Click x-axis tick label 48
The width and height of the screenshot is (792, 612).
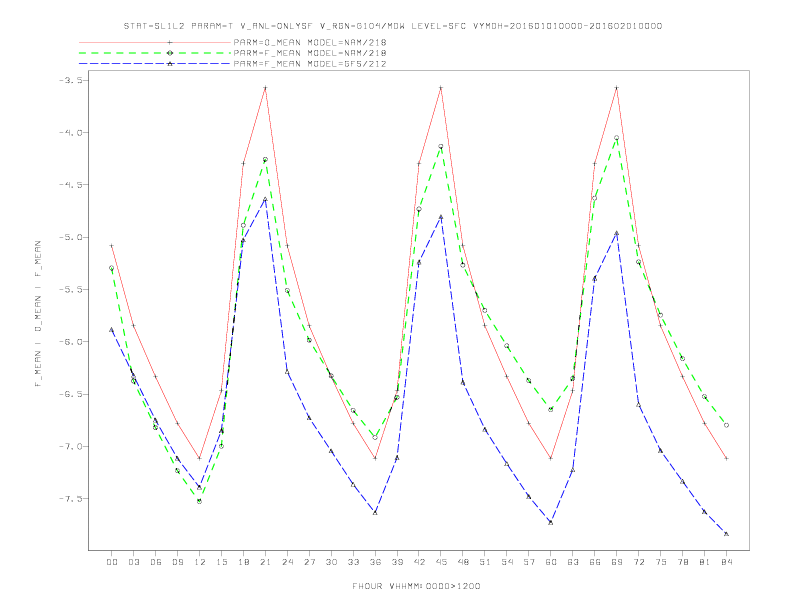click(x=463, y=562)
